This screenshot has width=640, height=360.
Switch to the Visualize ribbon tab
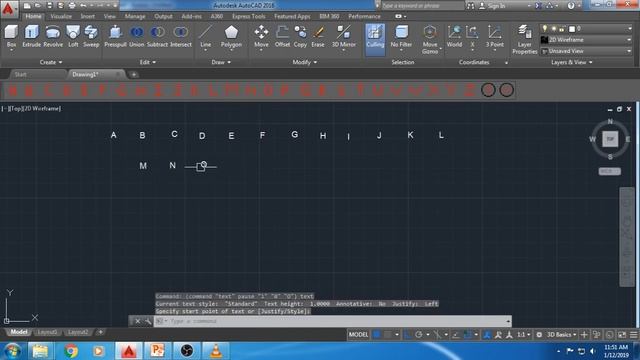click(61, 16)
